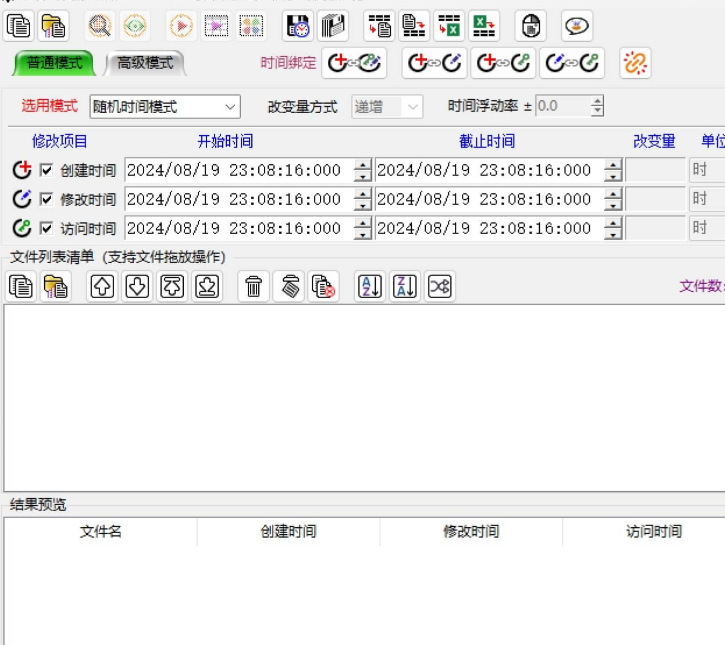Click the floppy disk save icon

tap(297, 26)
